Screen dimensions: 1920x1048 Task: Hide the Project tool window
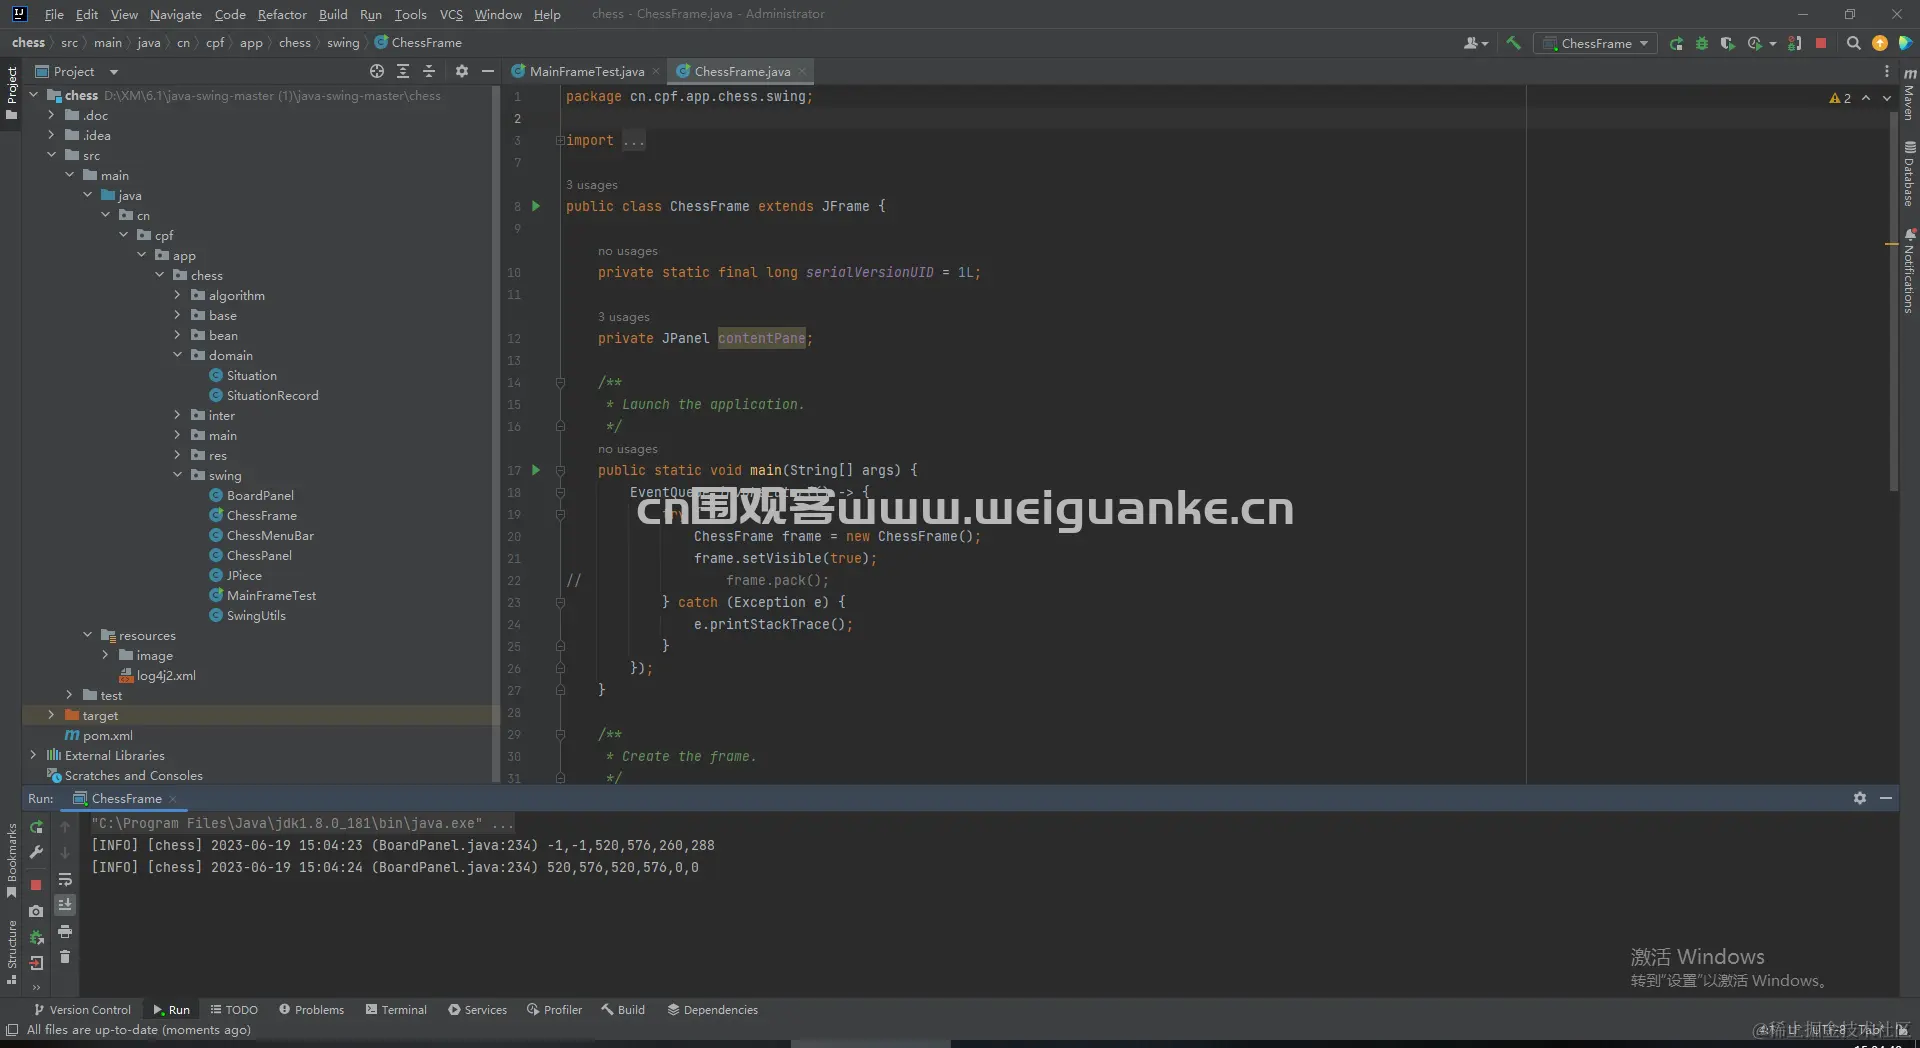pos(488,71)
